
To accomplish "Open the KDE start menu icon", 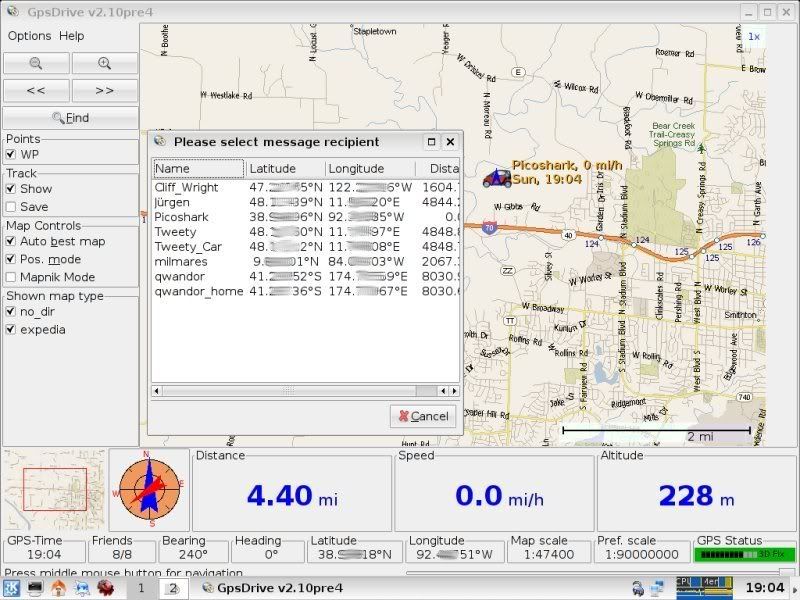I will tap(12, 588).
